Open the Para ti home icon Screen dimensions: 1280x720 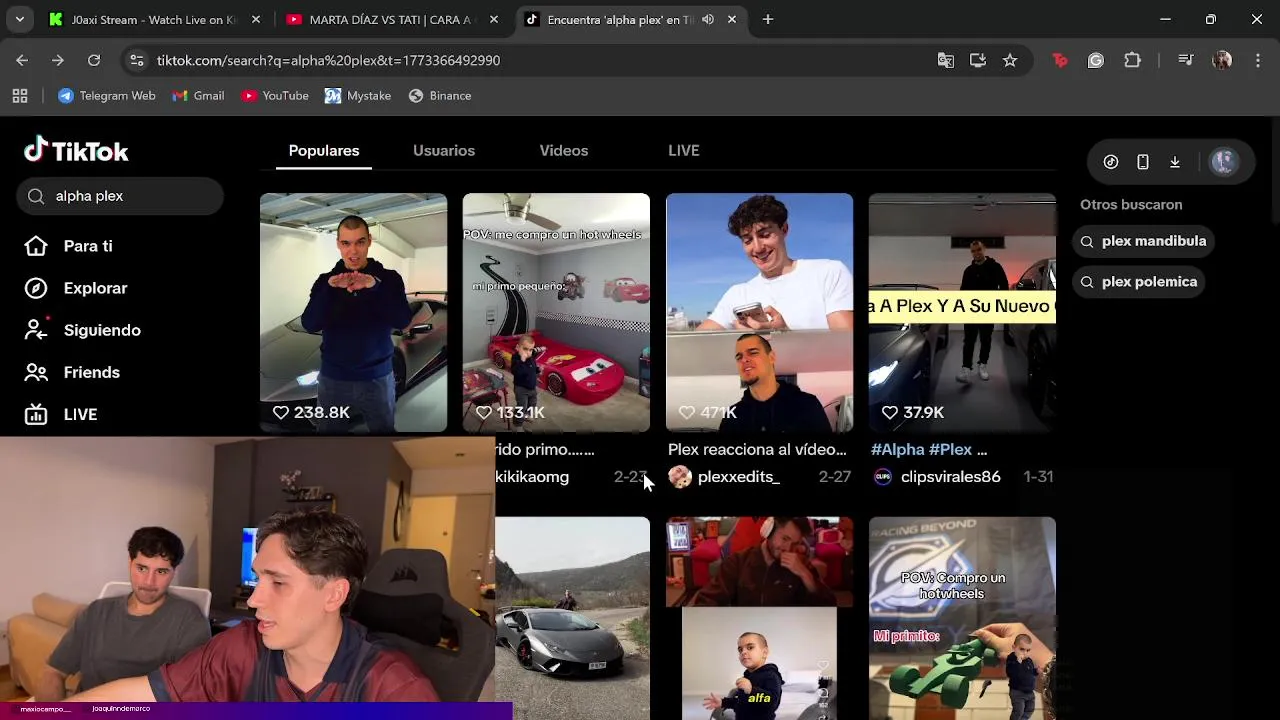[x=36, y=246]
